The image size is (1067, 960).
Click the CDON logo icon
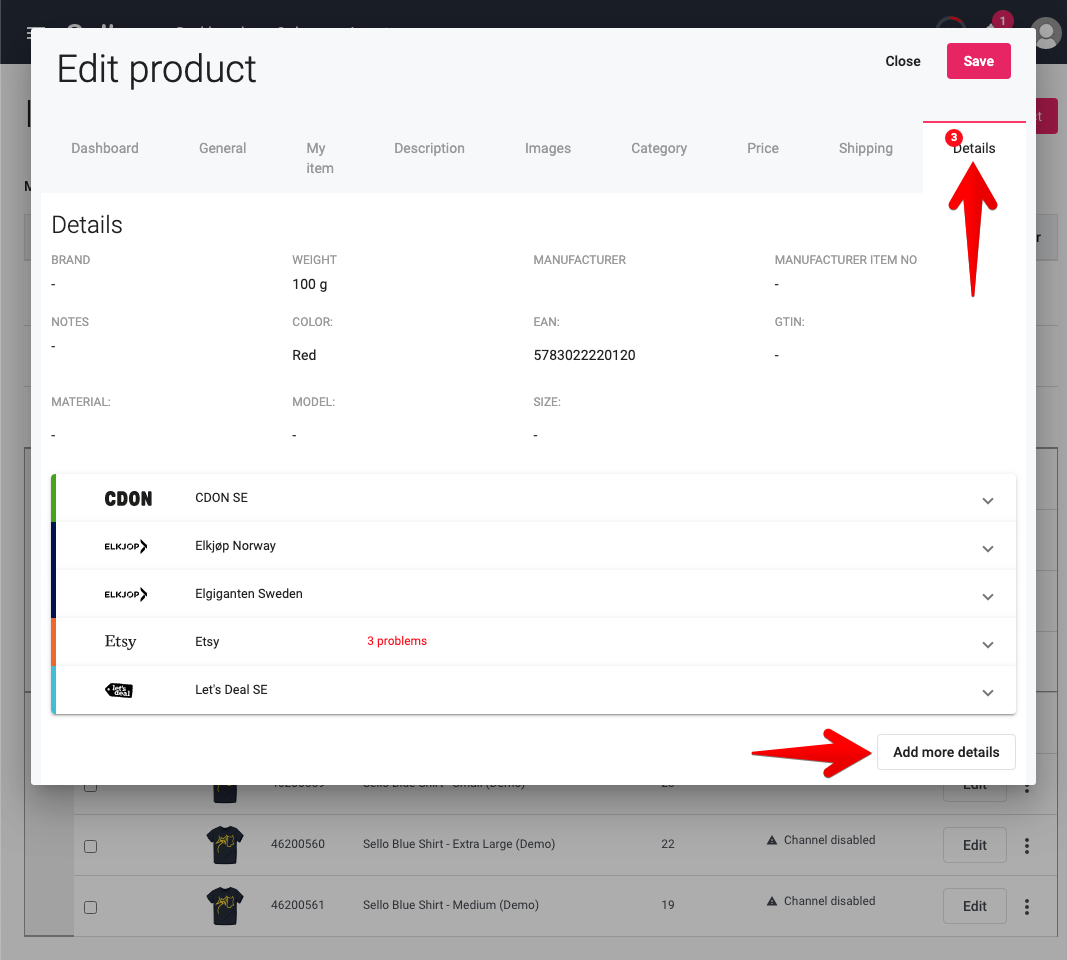pyautogui.click(x=128, y=499)
